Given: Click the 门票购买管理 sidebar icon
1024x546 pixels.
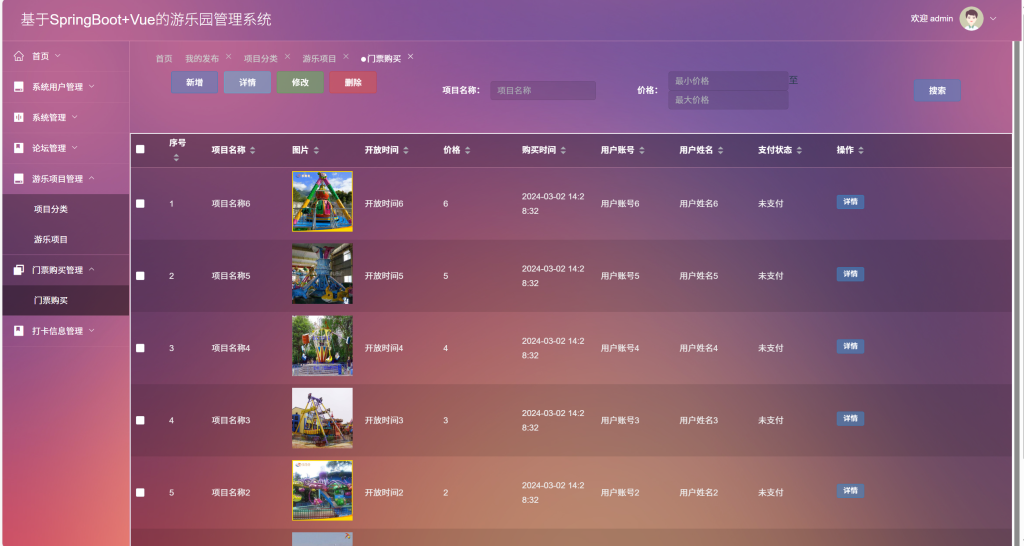Looking at the screenshot, I should tap(19, 270).
